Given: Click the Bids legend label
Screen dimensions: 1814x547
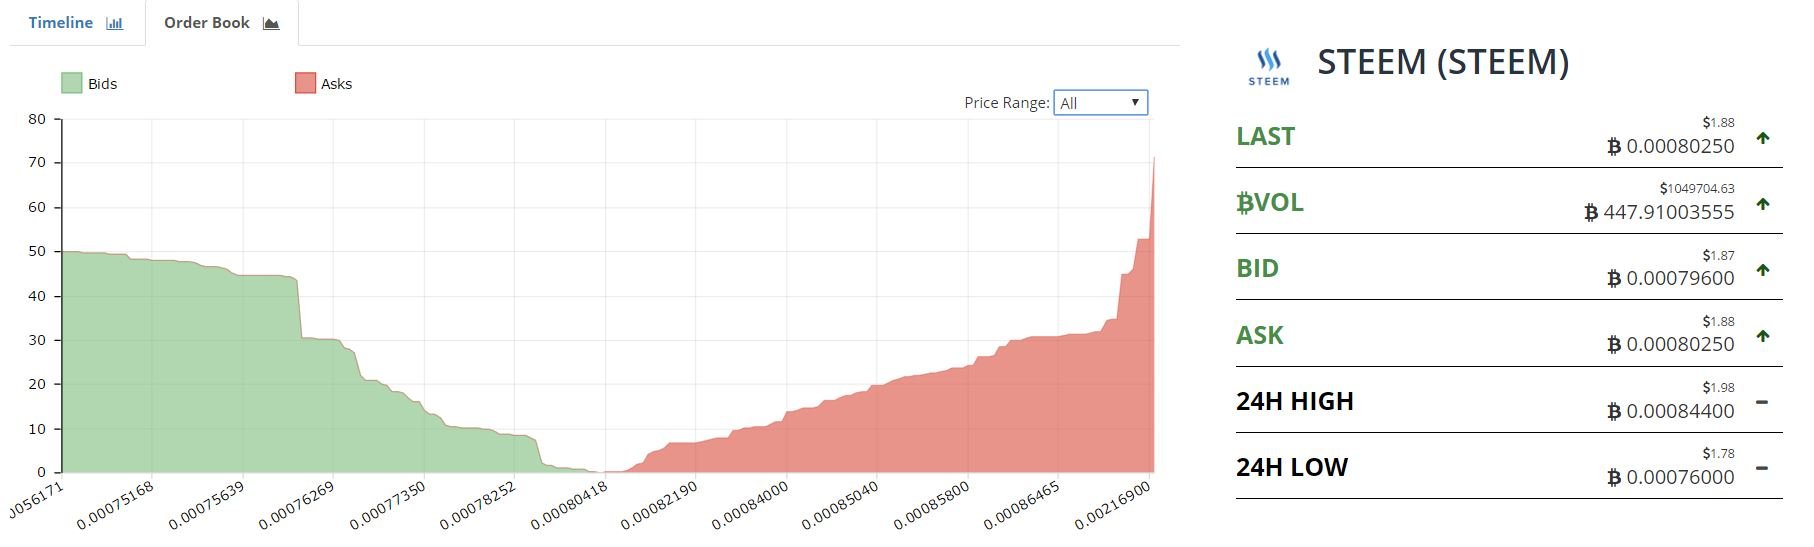Looking at the screenshot, I should coord(102,84).
